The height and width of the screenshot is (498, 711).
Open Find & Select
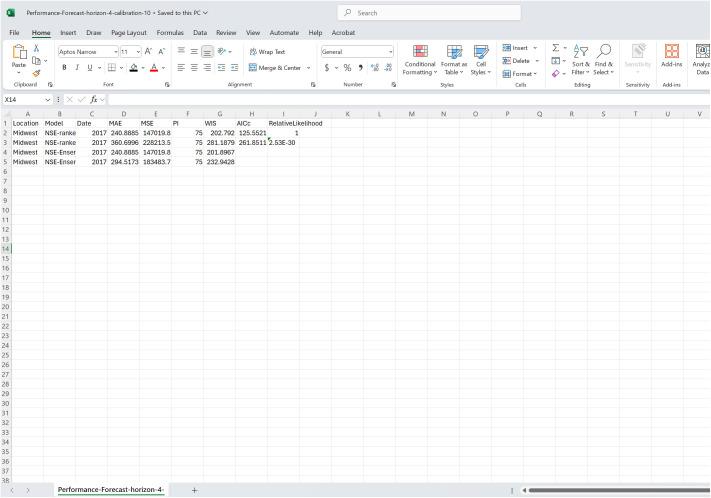(604, 59)
